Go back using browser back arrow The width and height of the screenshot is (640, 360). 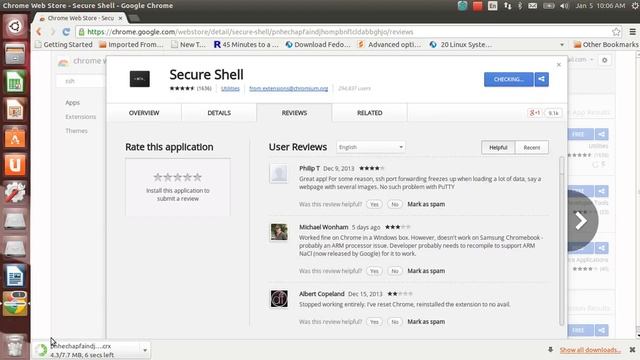[39, 32]
